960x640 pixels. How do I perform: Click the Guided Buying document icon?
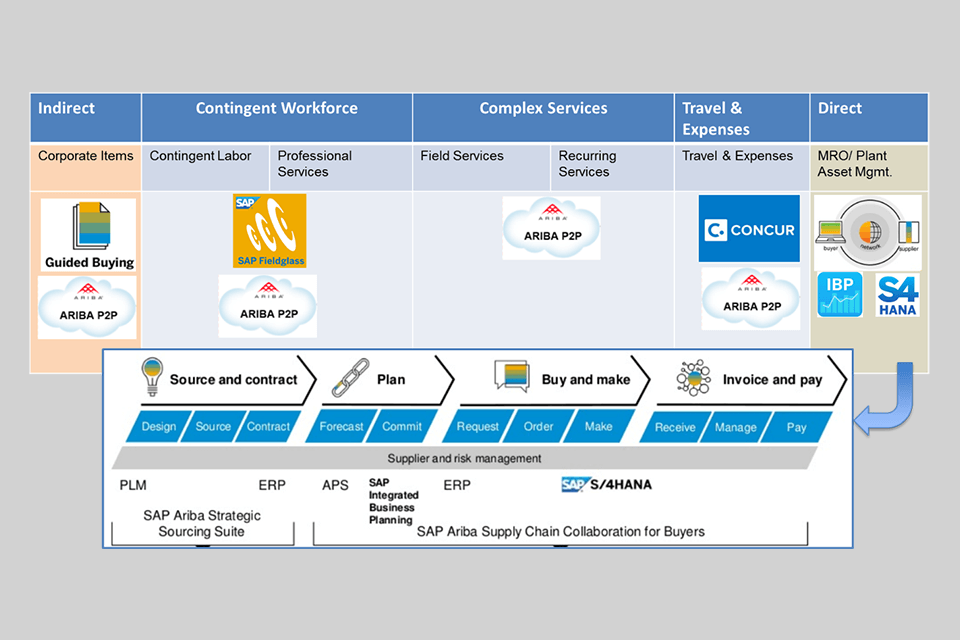pyautogui.click(x=91, y=226)
